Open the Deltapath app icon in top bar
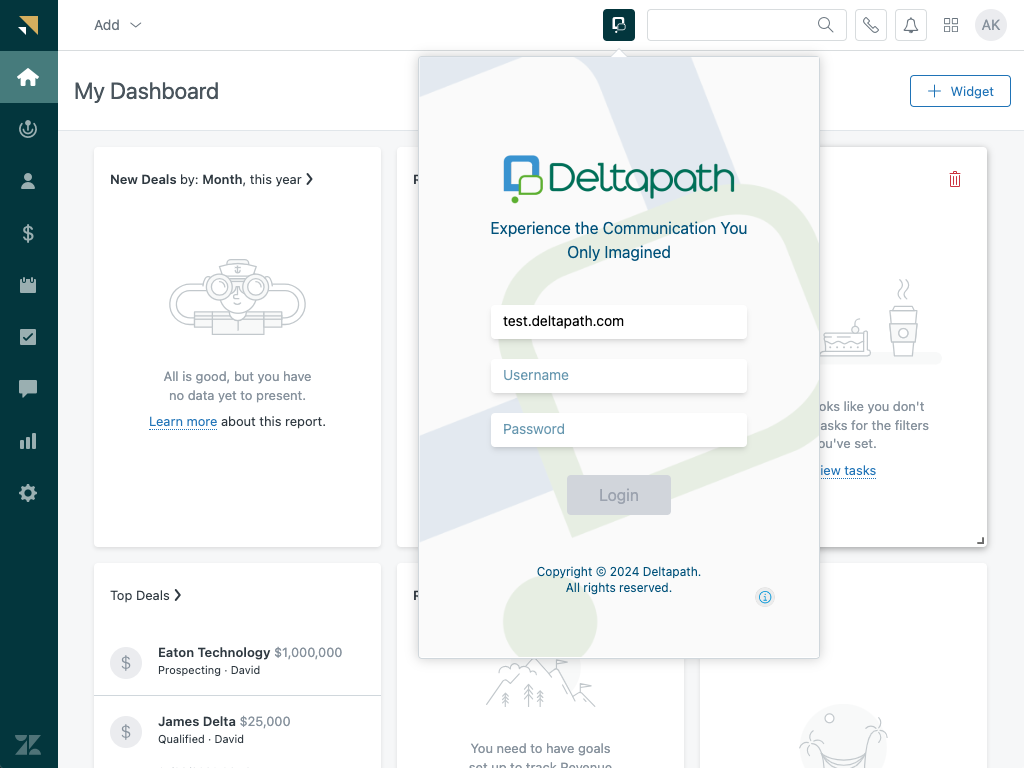This screenshot has height=768, width=1024. pyautogui.click(x=619, y=25)
